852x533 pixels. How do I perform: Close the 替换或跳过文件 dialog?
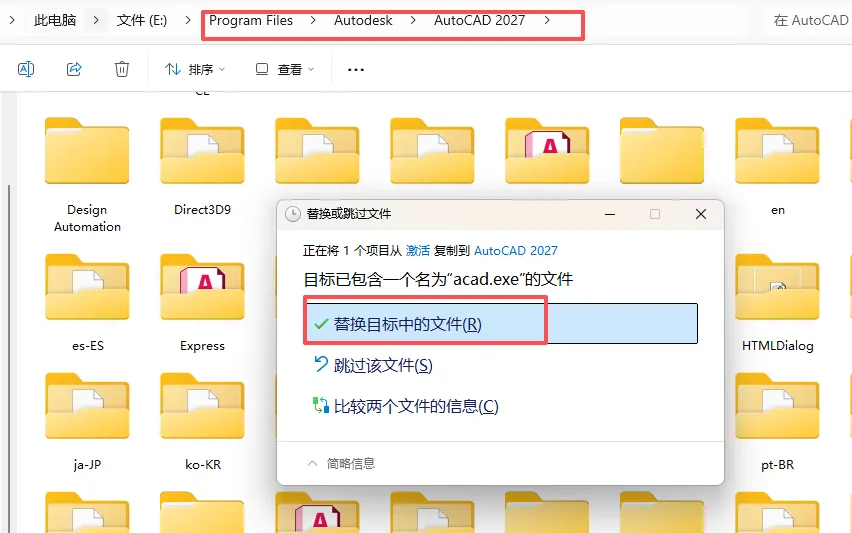[x=701, y=214]
